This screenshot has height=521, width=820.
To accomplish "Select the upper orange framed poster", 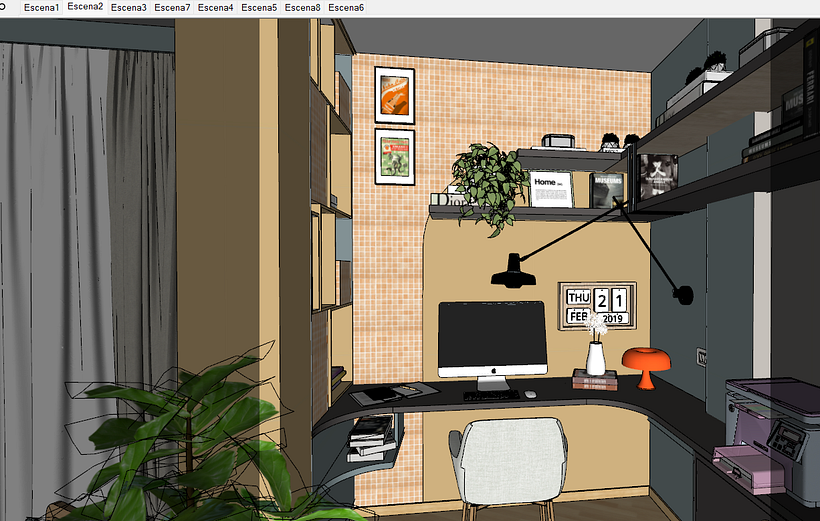I will (x=394, y=95).
